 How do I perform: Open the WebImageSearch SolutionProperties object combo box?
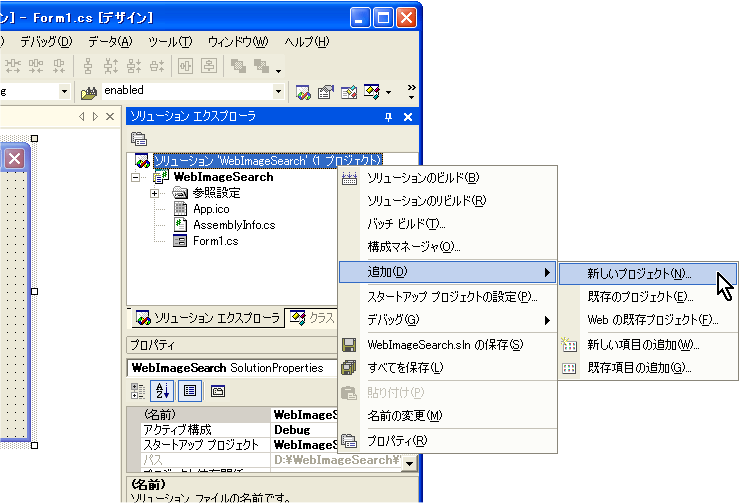232,368
